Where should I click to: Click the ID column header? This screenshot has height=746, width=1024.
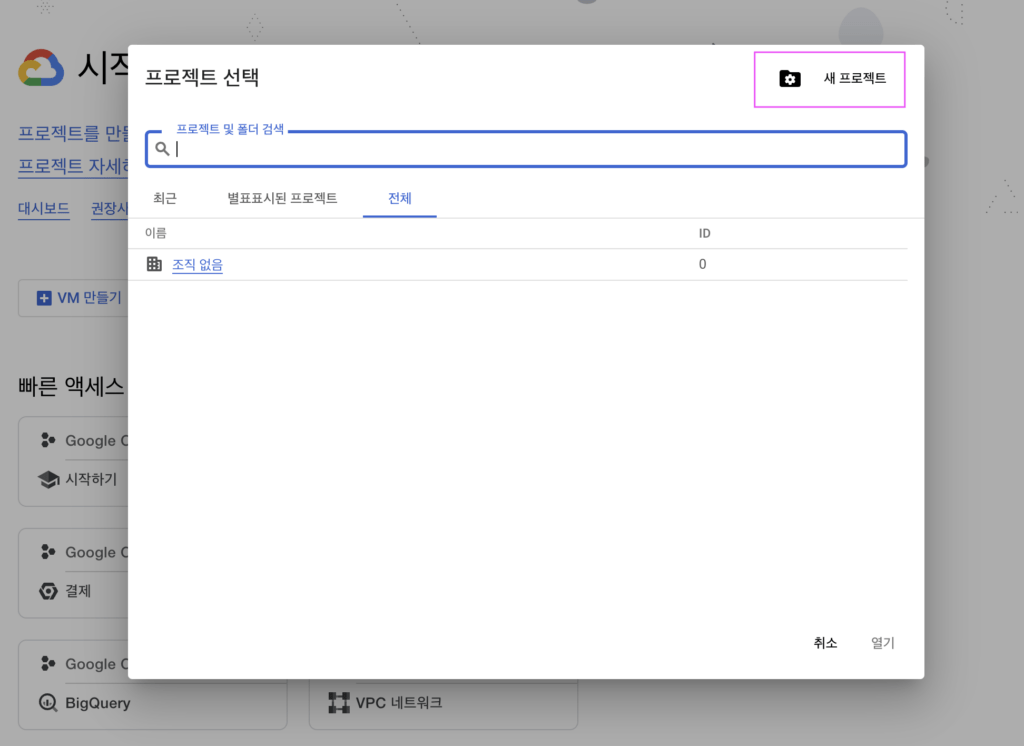coord(704,233)
